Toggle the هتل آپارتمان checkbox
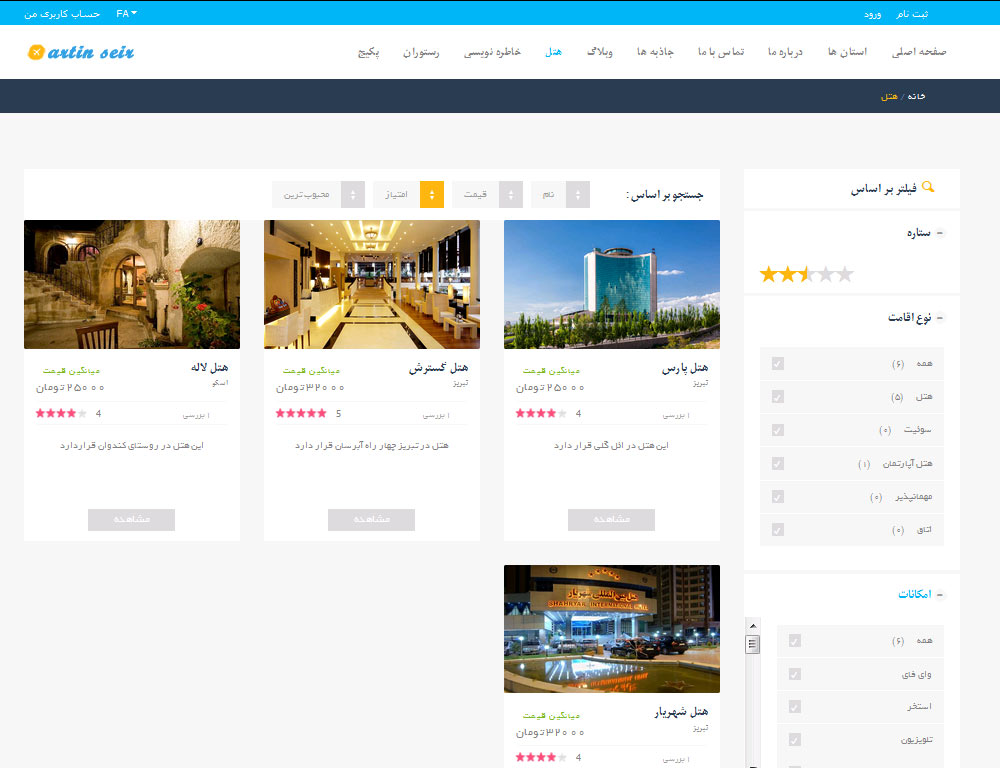Viewport: 1000px width, 768px height. (x=777, y=463)
